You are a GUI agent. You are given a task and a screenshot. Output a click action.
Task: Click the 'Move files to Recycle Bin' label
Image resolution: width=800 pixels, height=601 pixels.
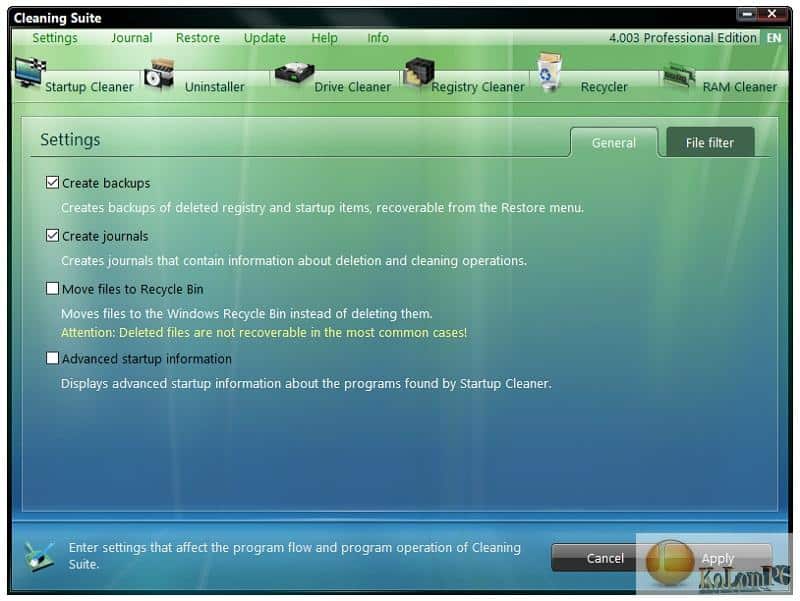(x=133, y=289)
